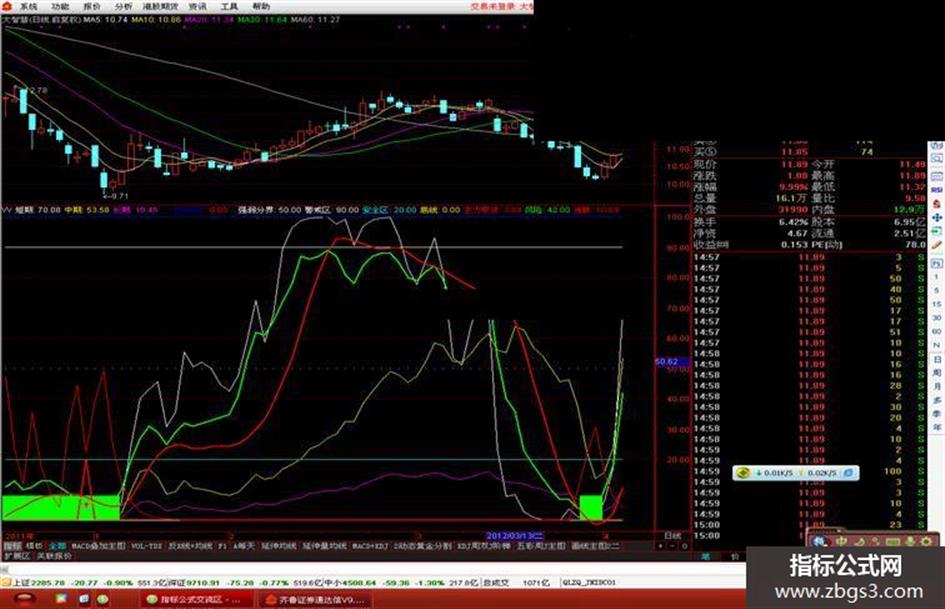Click the network speed widget coin icon
The image size is (945, 609).
pyautogui.click(x=742, y=473)
